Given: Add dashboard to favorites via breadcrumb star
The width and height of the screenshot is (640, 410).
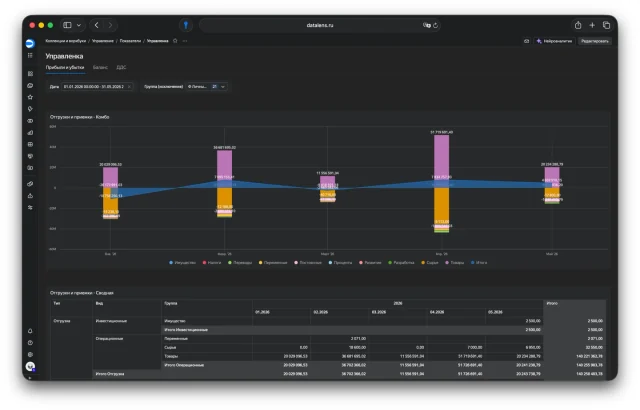Looking at the screenshot, I should [175, 41].
